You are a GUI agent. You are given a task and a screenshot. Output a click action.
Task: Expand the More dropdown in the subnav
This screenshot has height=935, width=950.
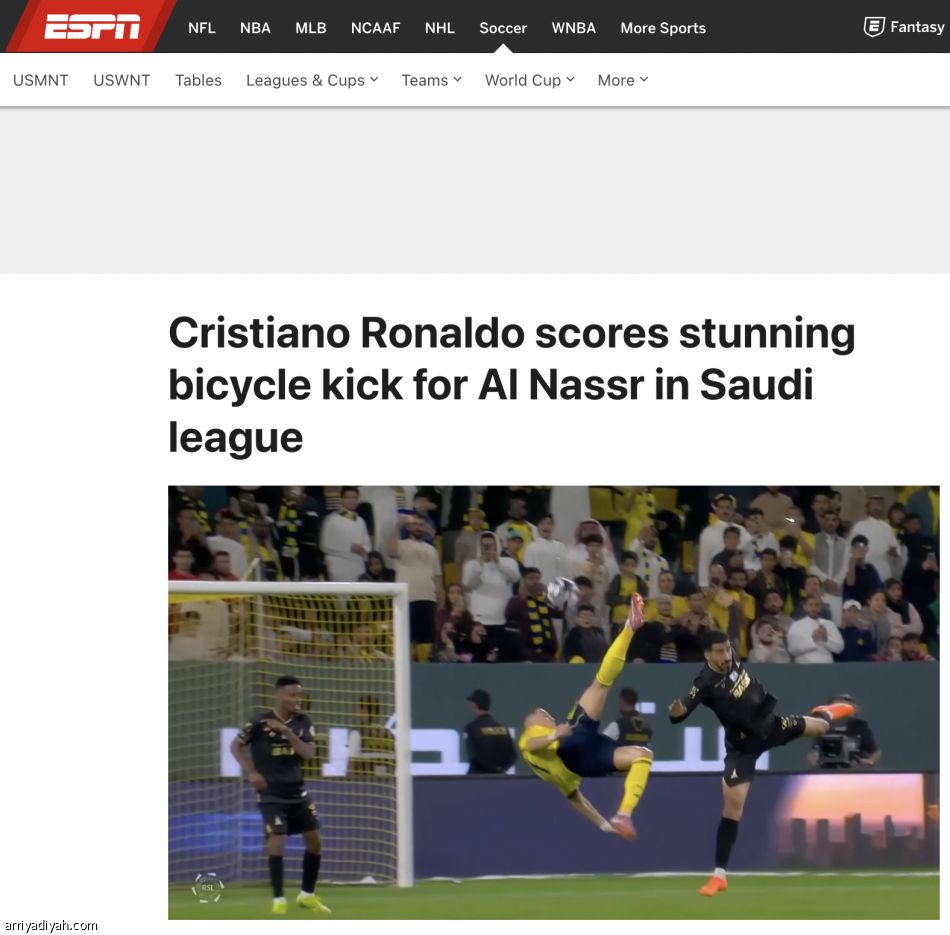(623, 80)
